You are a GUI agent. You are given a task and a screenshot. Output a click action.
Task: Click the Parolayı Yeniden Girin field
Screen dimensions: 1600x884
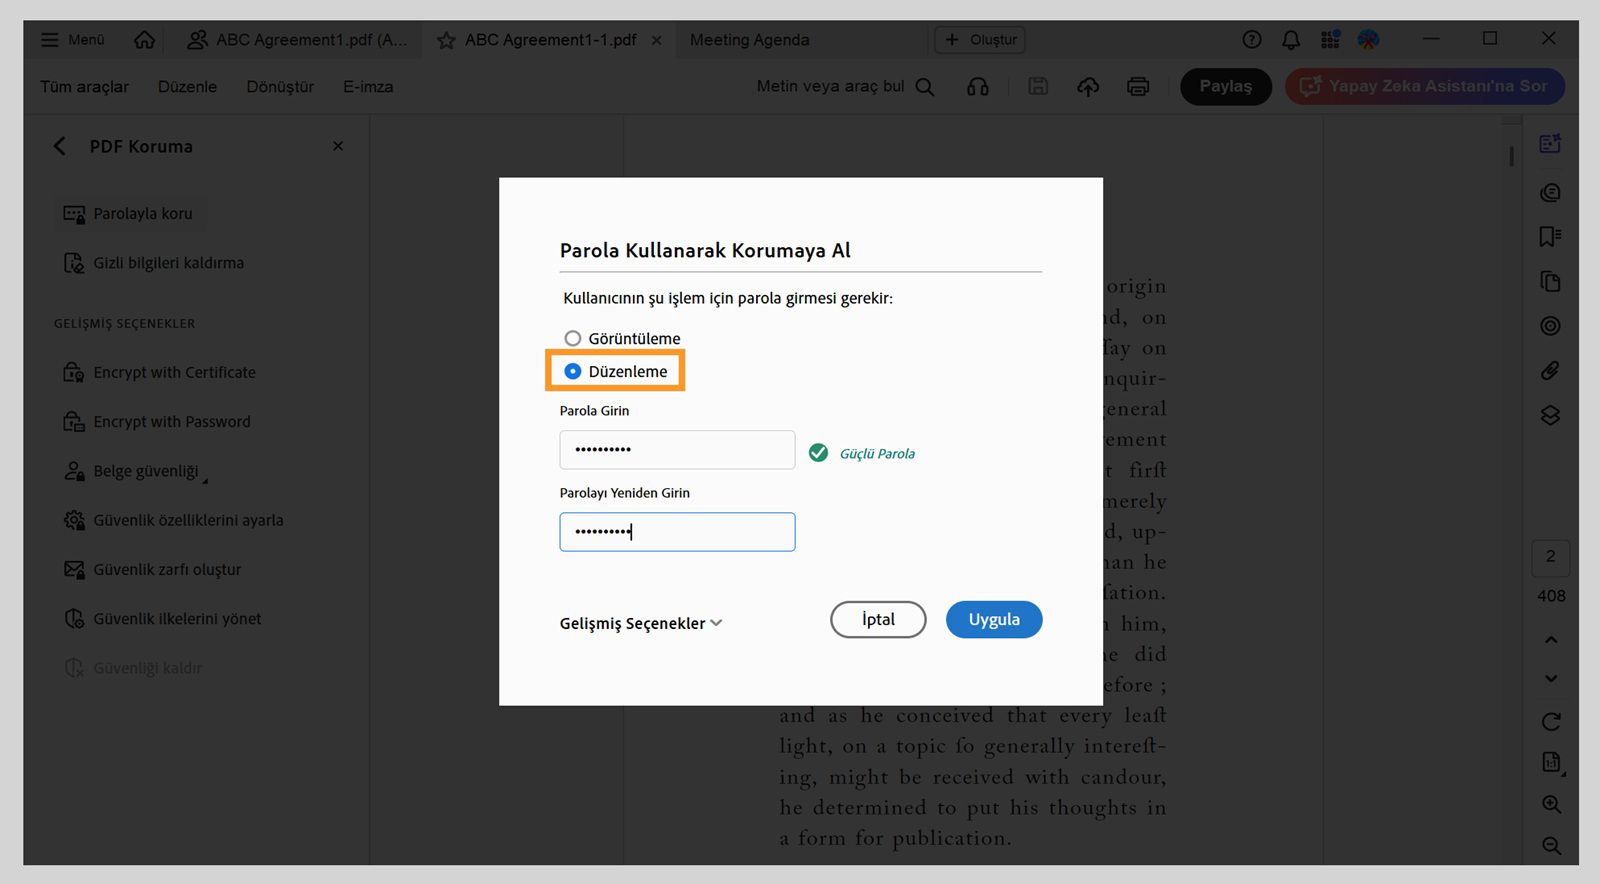coord(677,532)
